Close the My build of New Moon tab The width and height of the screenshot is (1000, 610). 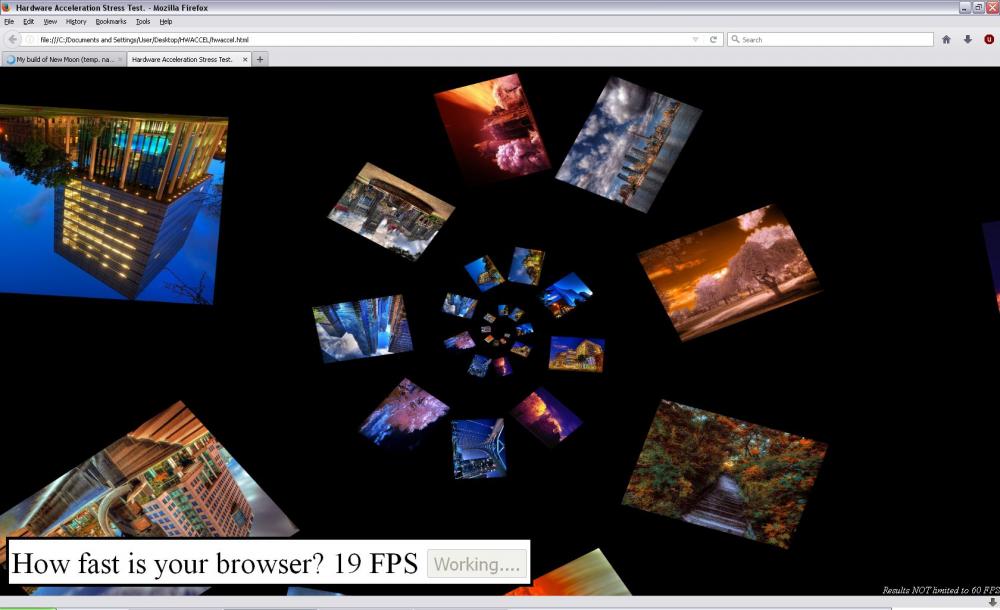click(x=120, y=59)
